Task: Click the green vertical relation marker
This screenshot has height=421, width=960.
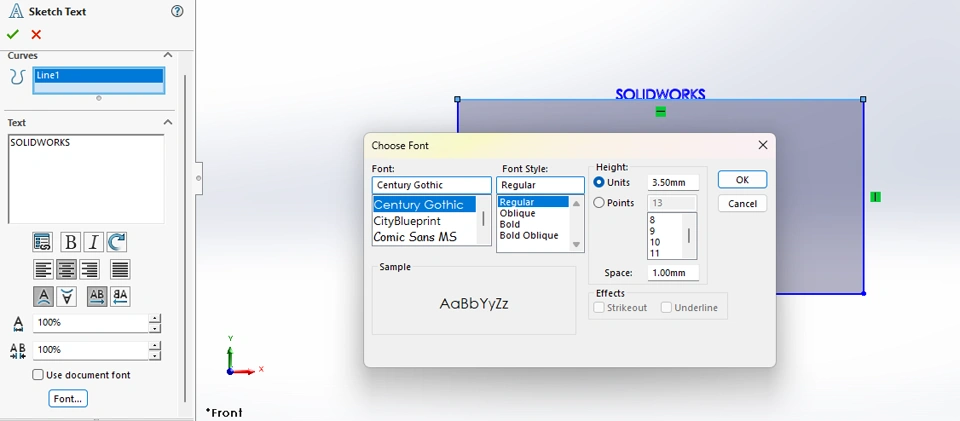Action: click(876, 196)
